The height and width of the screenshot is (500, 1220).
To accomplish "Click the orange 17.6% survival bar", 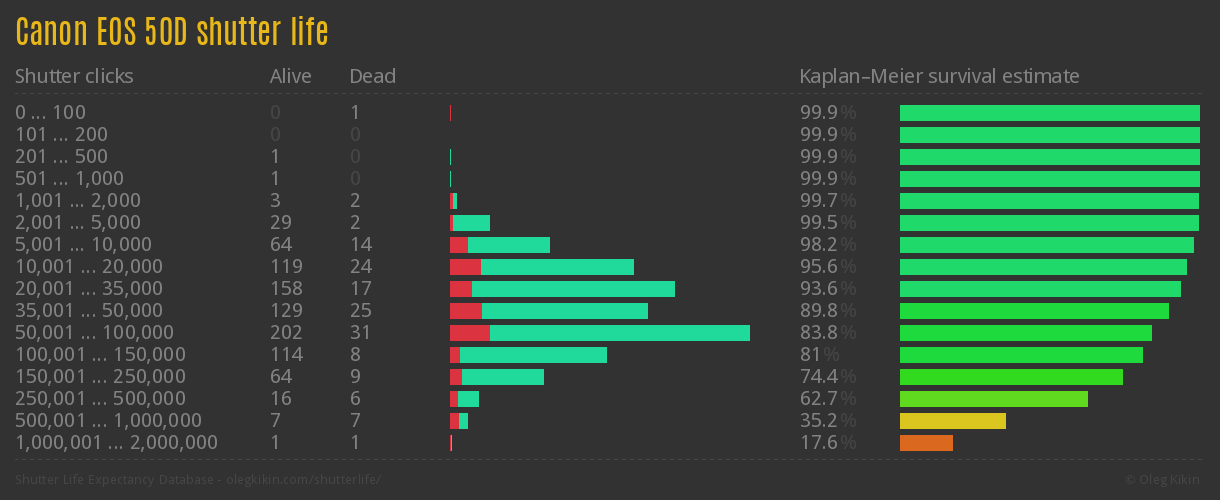I will pos(926,443).
